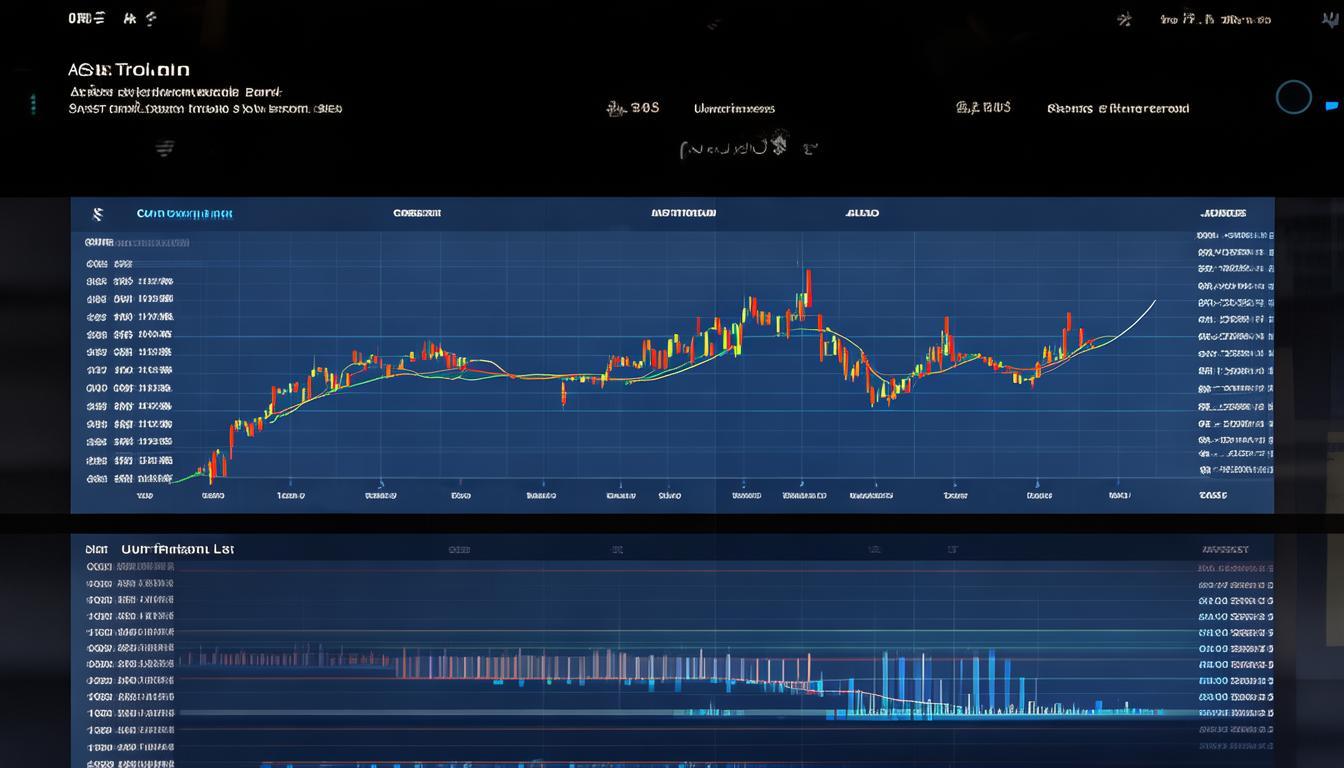1344x768 pixels.
Task: Click the teal vertical dots icon at far left
Action: pyautogui.click(x=33, y=104)
